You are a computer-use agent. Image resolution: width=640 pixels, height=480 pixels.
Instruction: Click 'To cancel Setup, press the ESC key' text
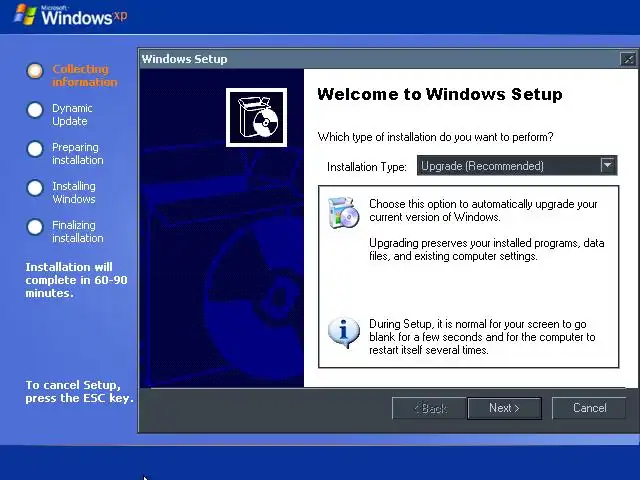coord(80,391)
